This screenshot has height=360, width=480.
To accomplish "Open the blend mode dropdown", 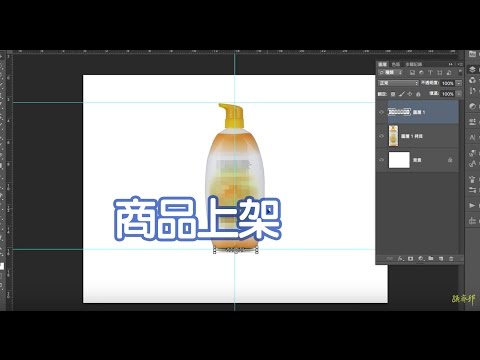I will tap(398, 83).
